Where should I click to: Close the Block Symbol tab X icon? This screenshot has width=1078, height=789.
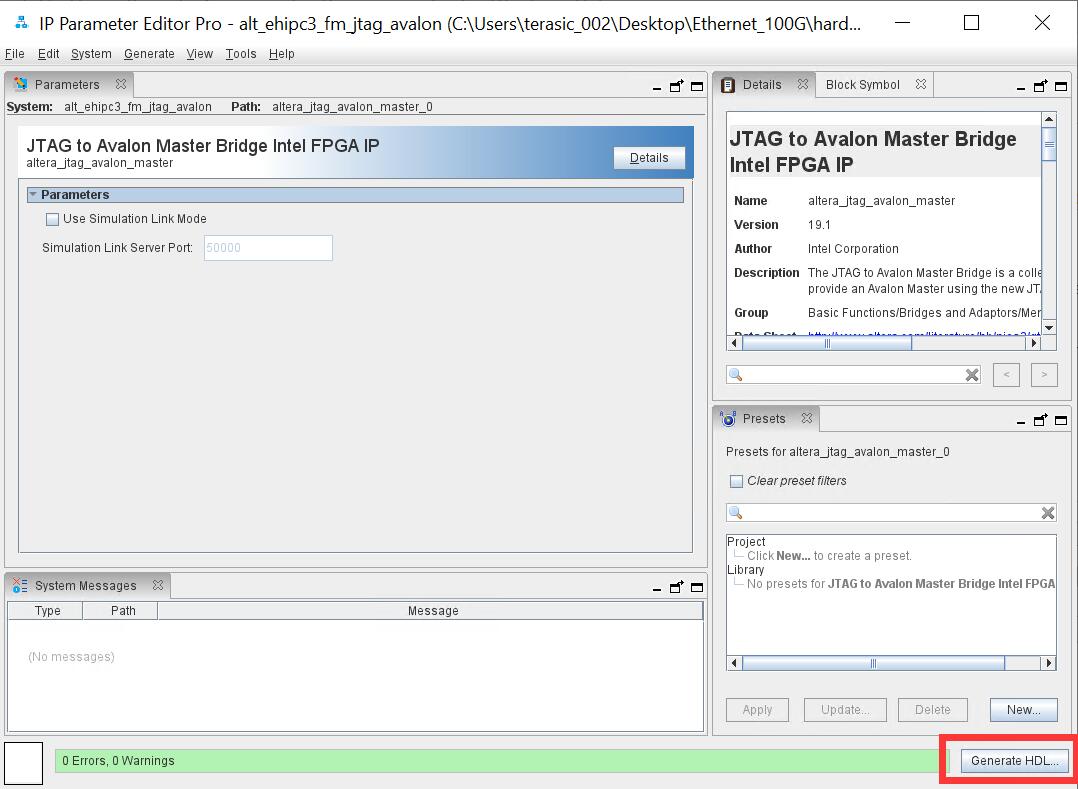[x=921, y=85]
